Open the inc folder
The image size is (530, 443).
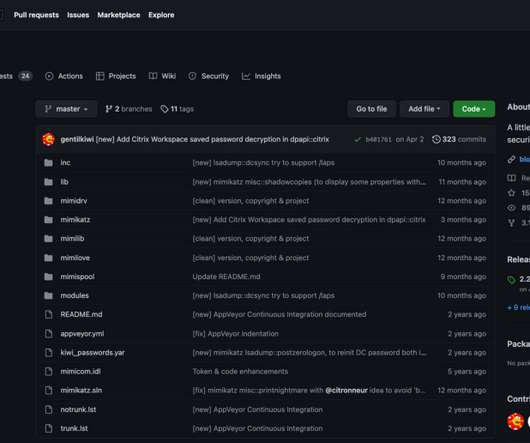66,163
